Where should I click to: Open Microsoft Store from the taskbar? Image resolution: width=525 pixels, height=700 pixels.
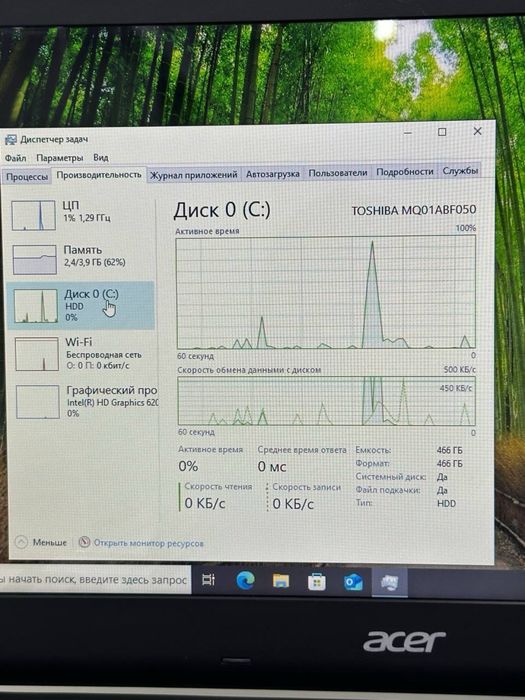tap(317, 582)
